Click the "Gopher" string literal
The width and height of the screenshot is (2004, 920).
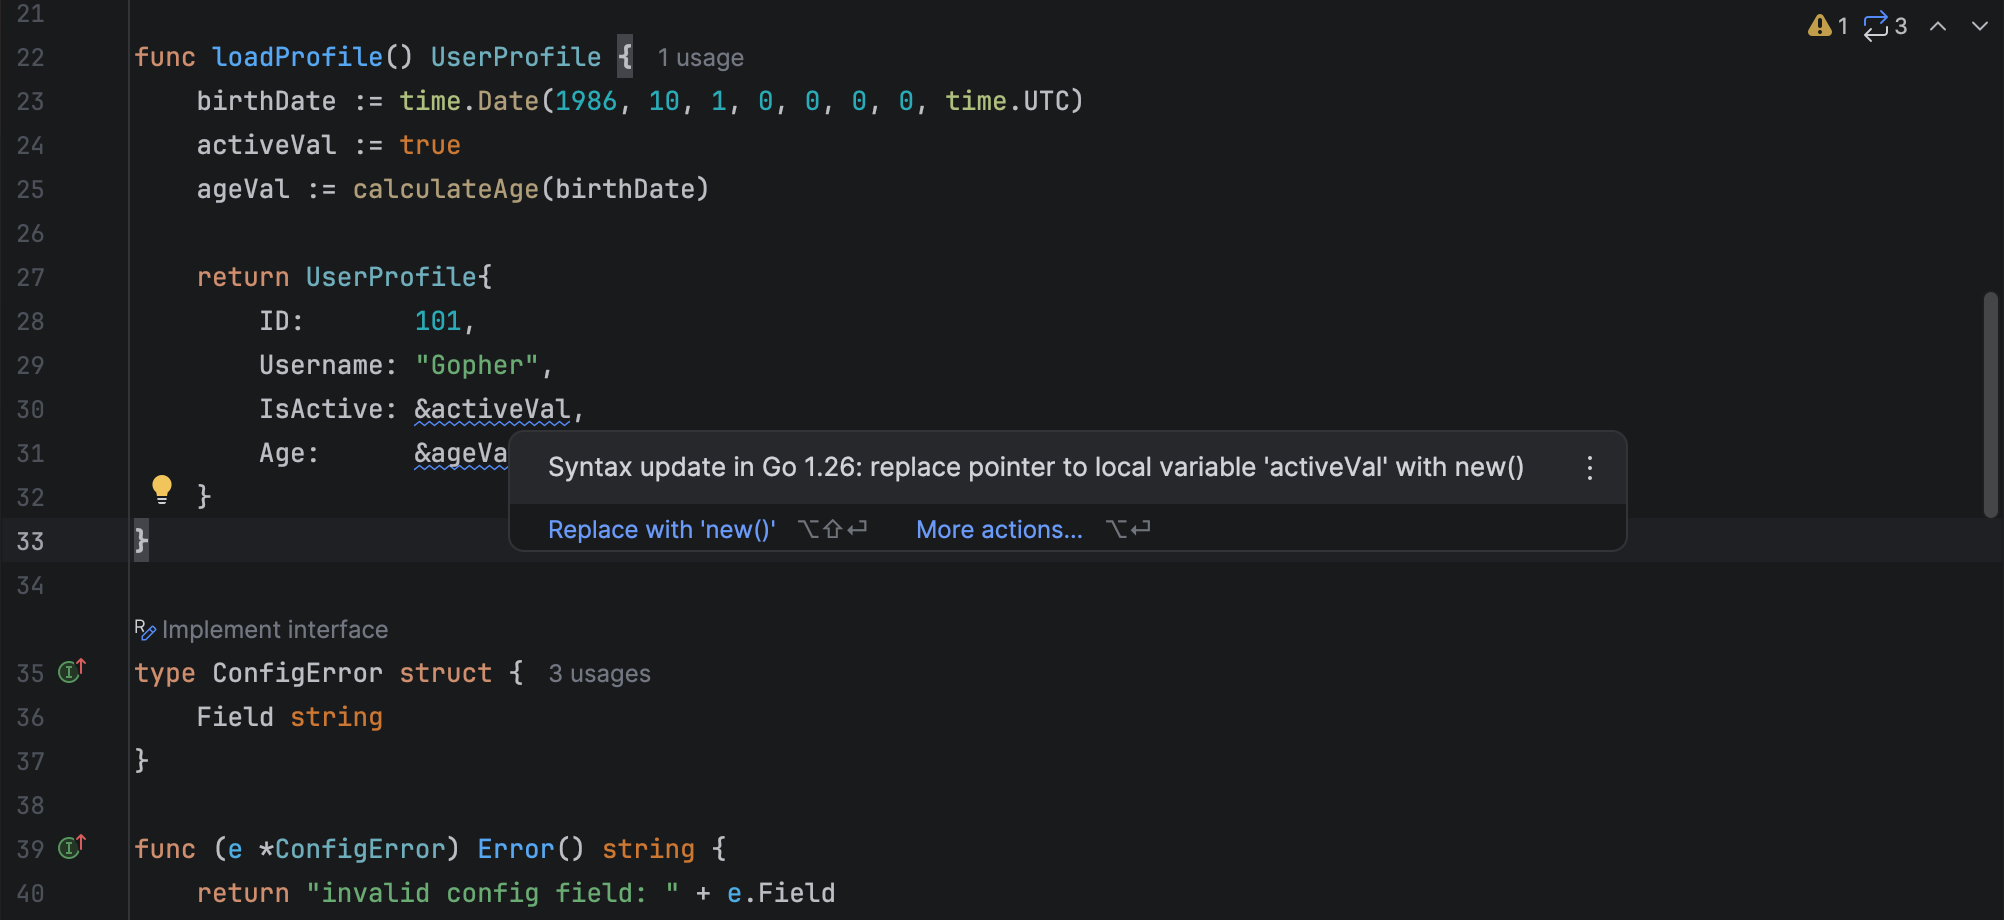[x=476, y=365]
